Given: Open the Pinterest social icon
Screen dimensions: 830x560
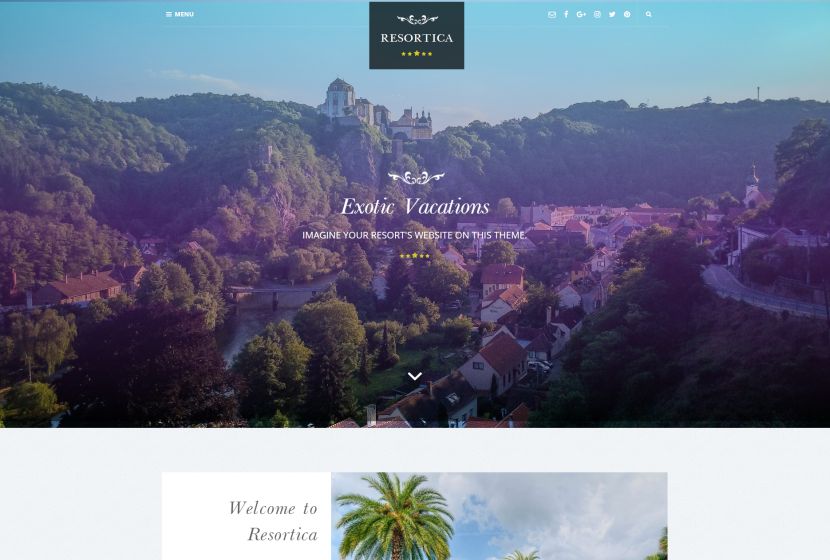Looking at the screenshot, I should click(x=627, y=15).
